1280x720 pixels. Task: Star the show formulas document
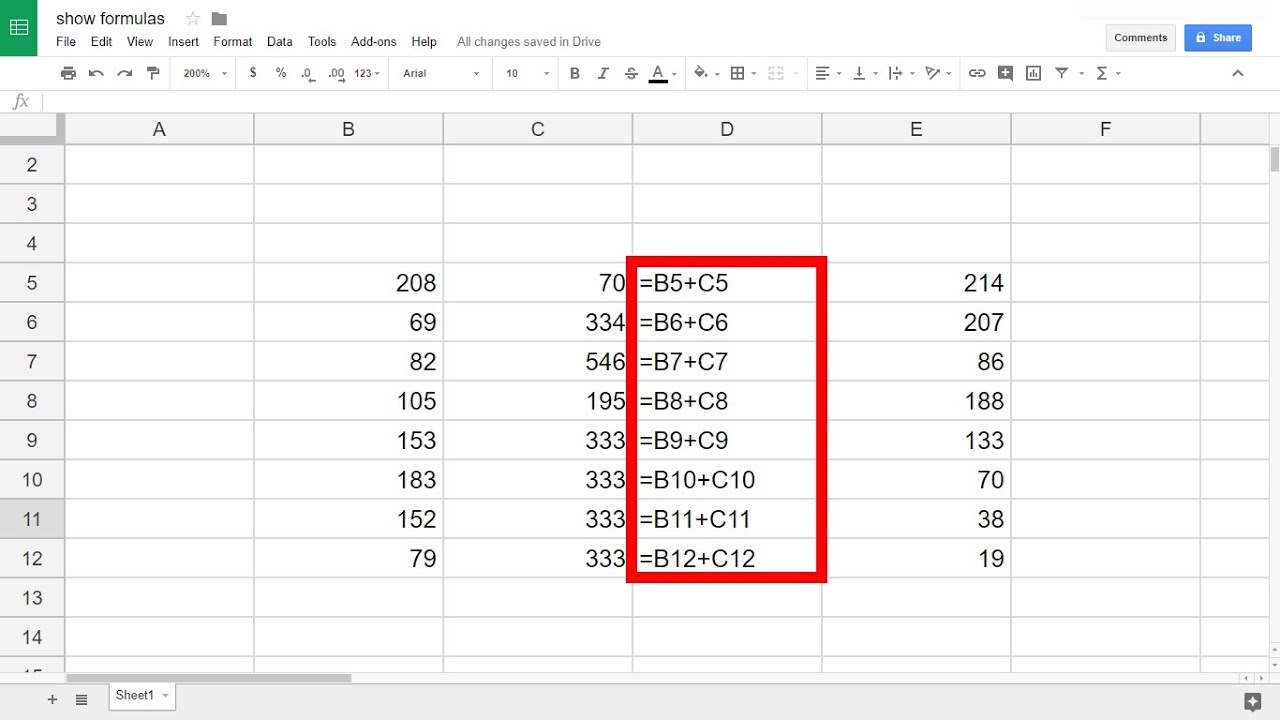[193, 19]
